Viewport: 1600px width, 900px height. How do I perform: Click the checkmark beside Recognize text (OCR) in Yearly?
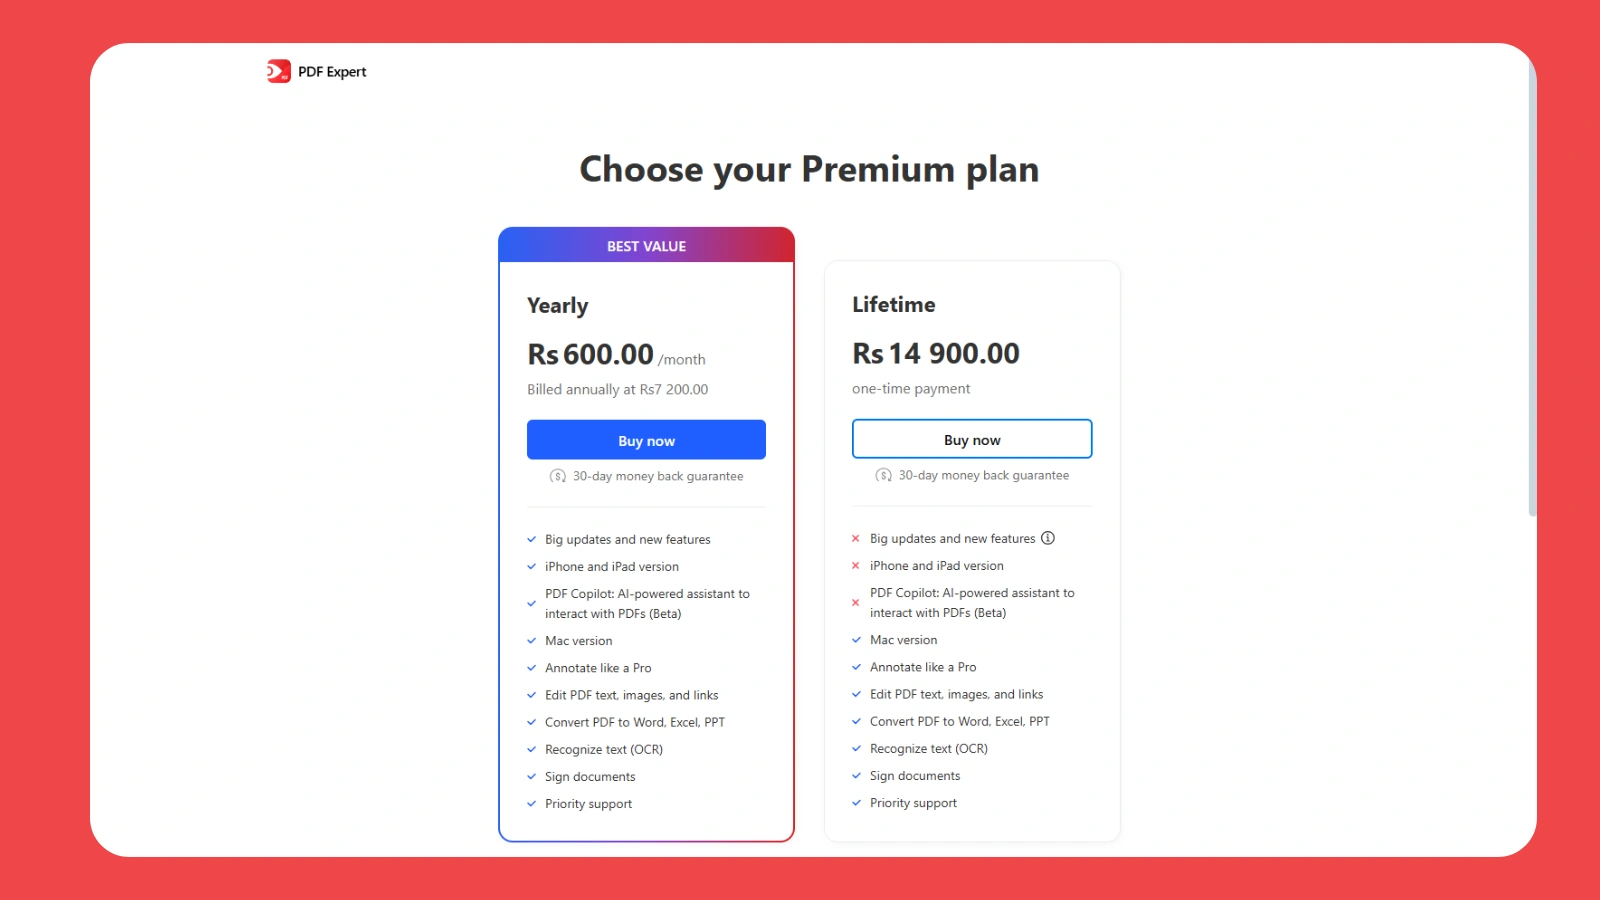[x=531, y=749]
